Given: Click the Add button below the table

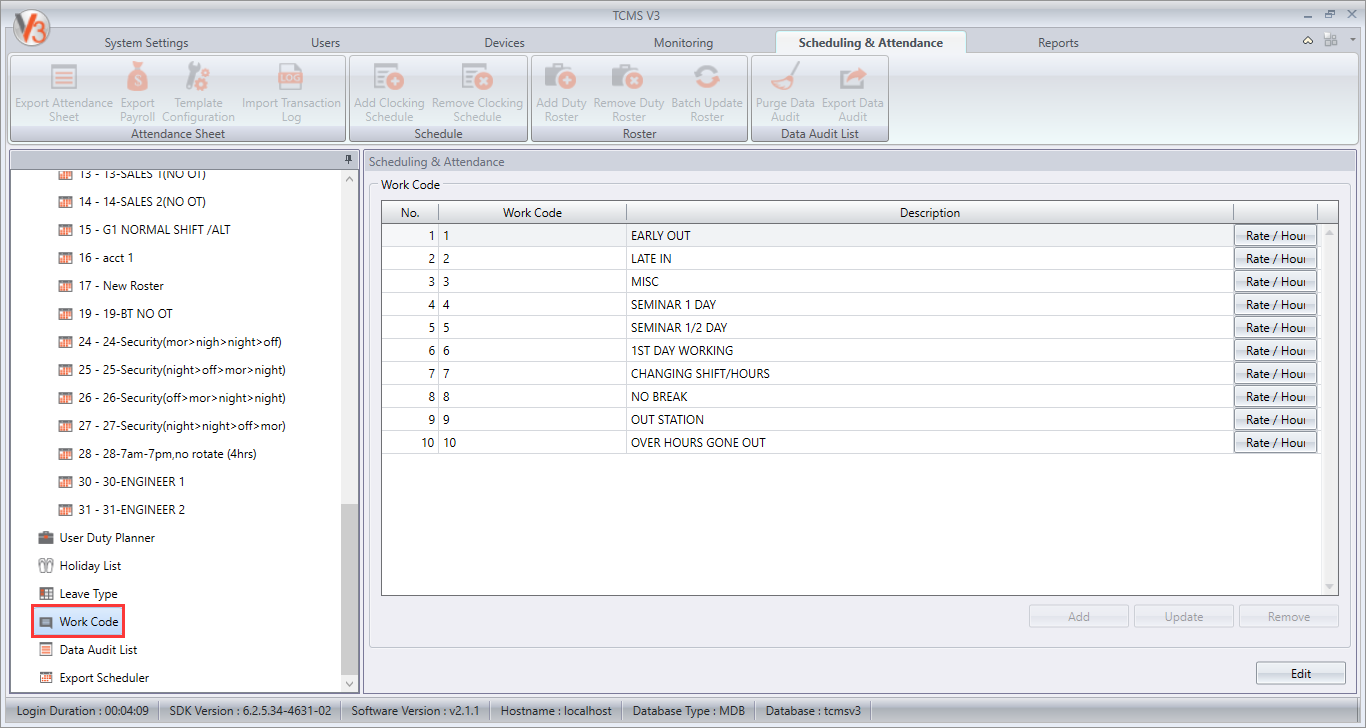Looking at the screenshot, I should 1079,616.
